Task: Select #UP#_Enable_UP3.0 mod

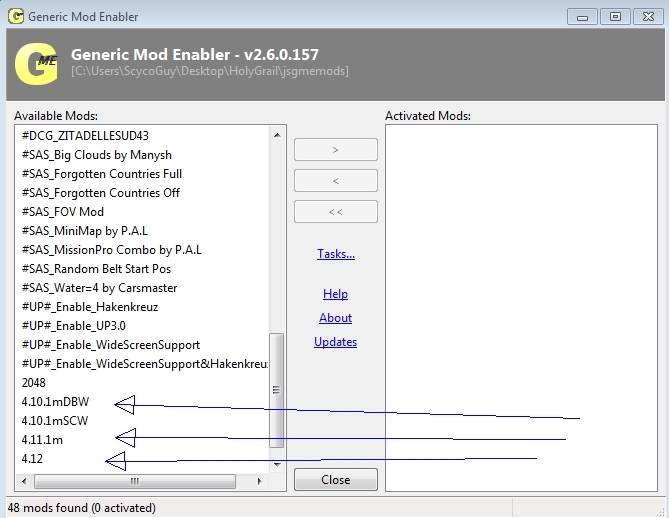Action: 73,326
